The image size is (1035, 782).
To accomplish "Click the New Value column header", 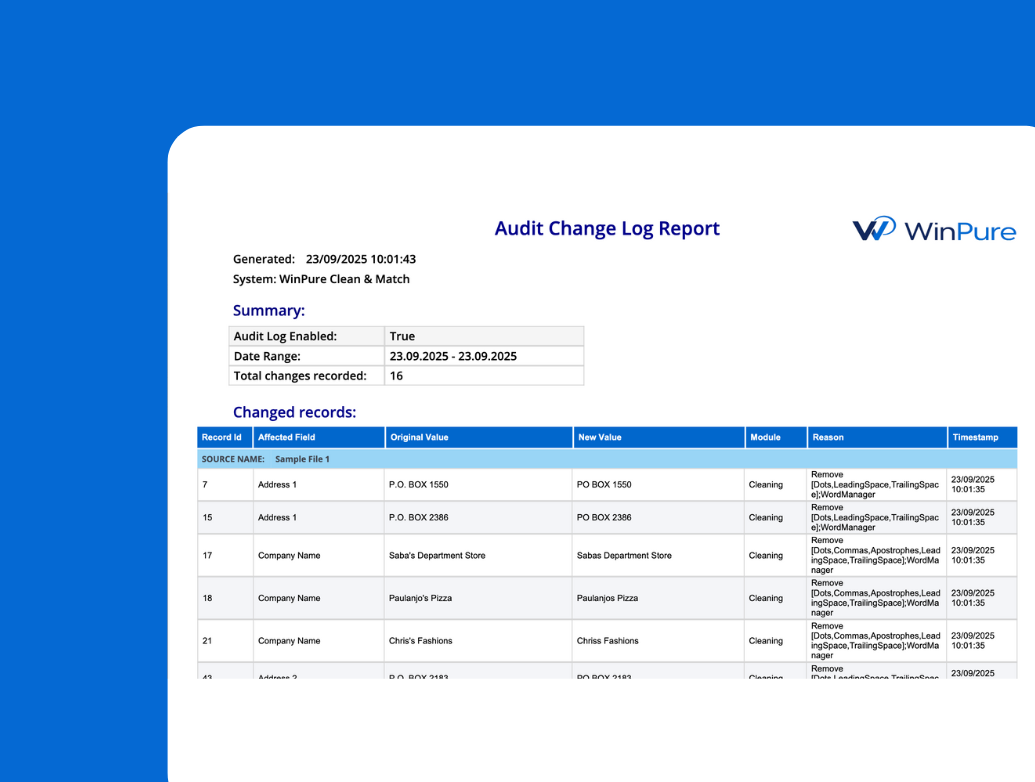I will 602,437.
